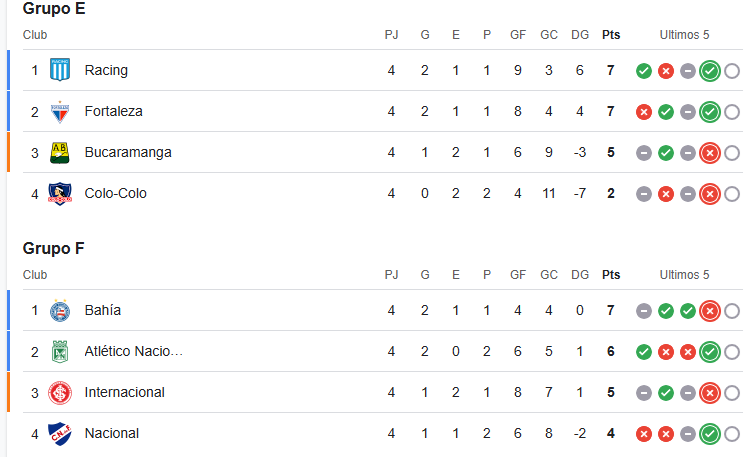Click Bahía's highlighted latest loss icon
The width and height of the screenshot is (756, 457).
click(x=710, y=311)
